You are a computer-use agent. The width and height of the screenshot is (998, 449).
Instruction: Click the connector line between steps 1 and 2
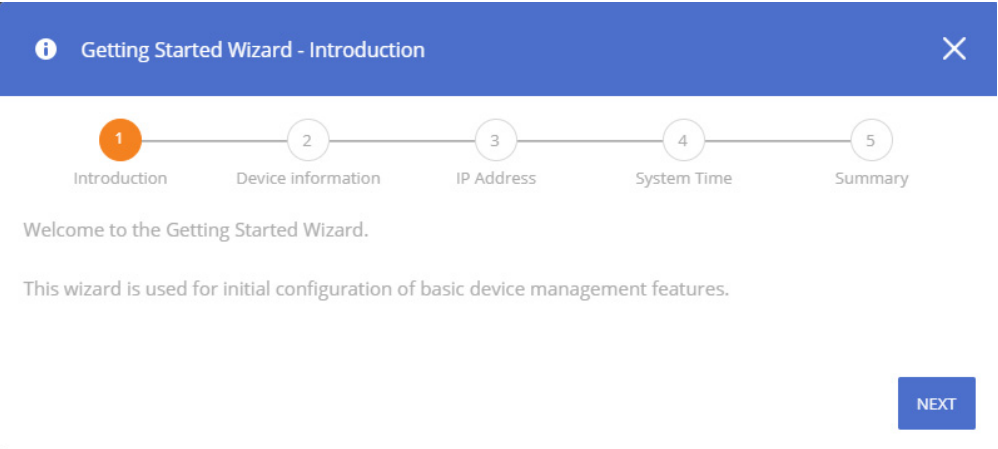[214, 141]
